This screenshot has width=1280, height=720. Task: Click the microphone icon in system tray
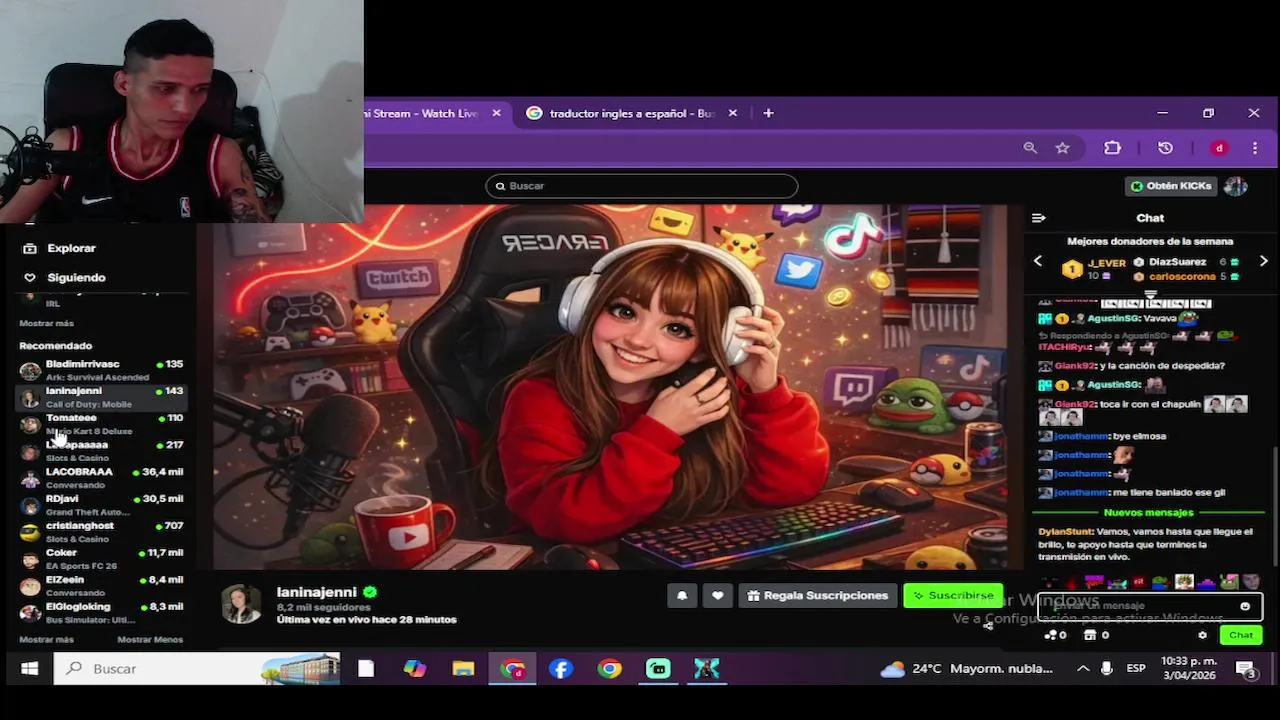[1107, 668]
